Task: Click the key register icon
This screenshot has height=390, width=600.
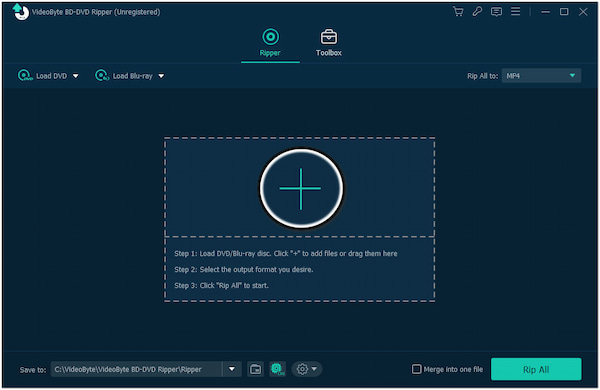Action: click(477, 11)
